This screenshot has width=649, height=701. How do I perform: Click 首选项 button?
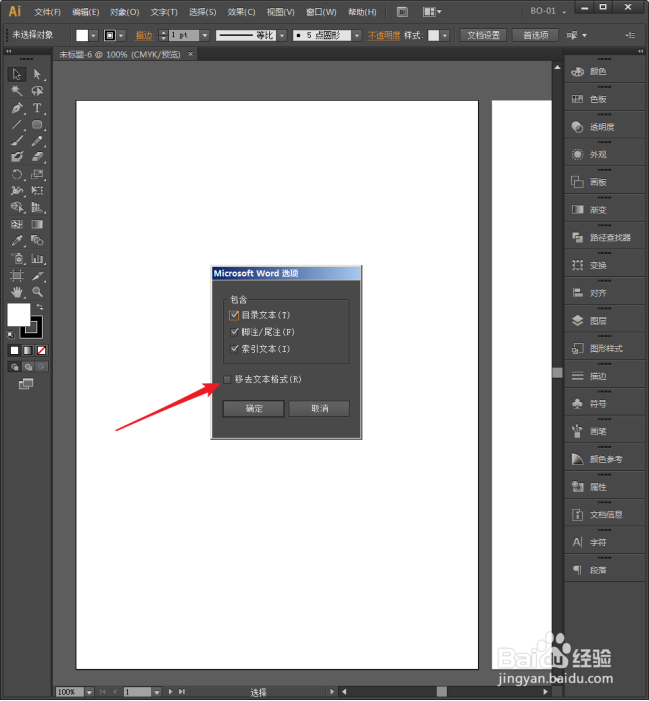(x=535, y=35)
